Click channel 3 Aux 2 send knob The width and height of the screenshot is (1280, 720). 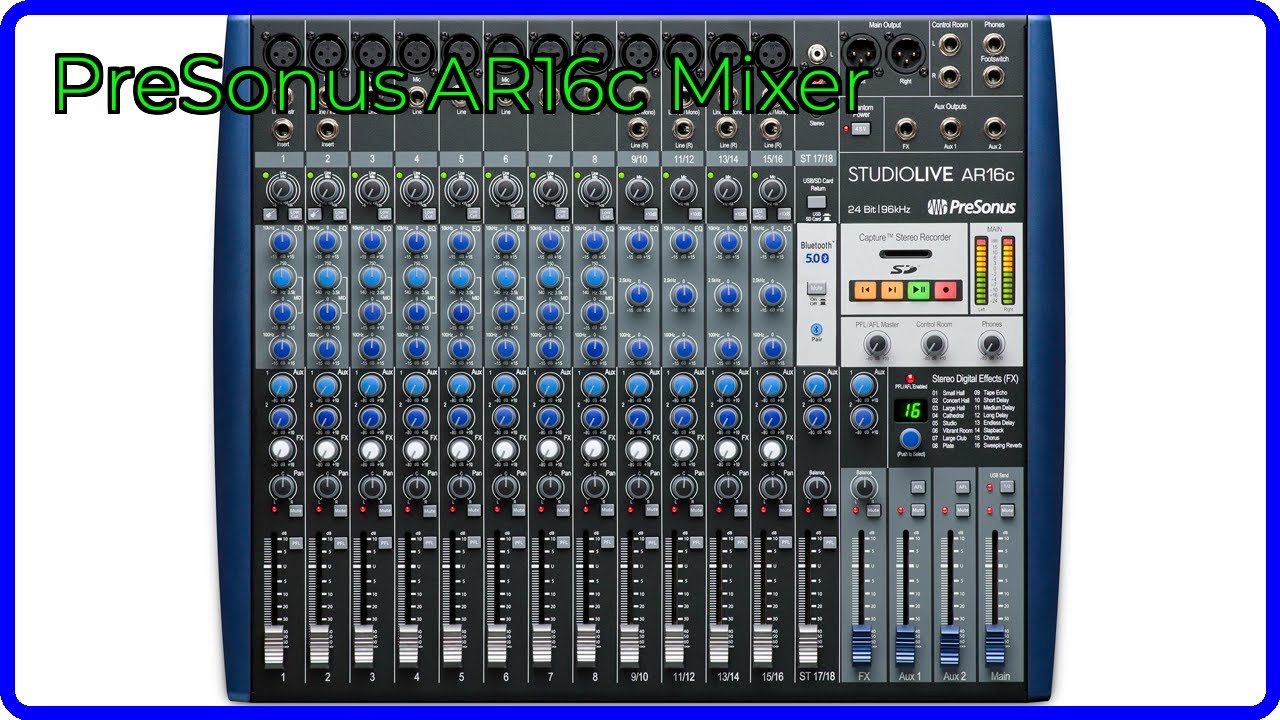coord(370,417)
